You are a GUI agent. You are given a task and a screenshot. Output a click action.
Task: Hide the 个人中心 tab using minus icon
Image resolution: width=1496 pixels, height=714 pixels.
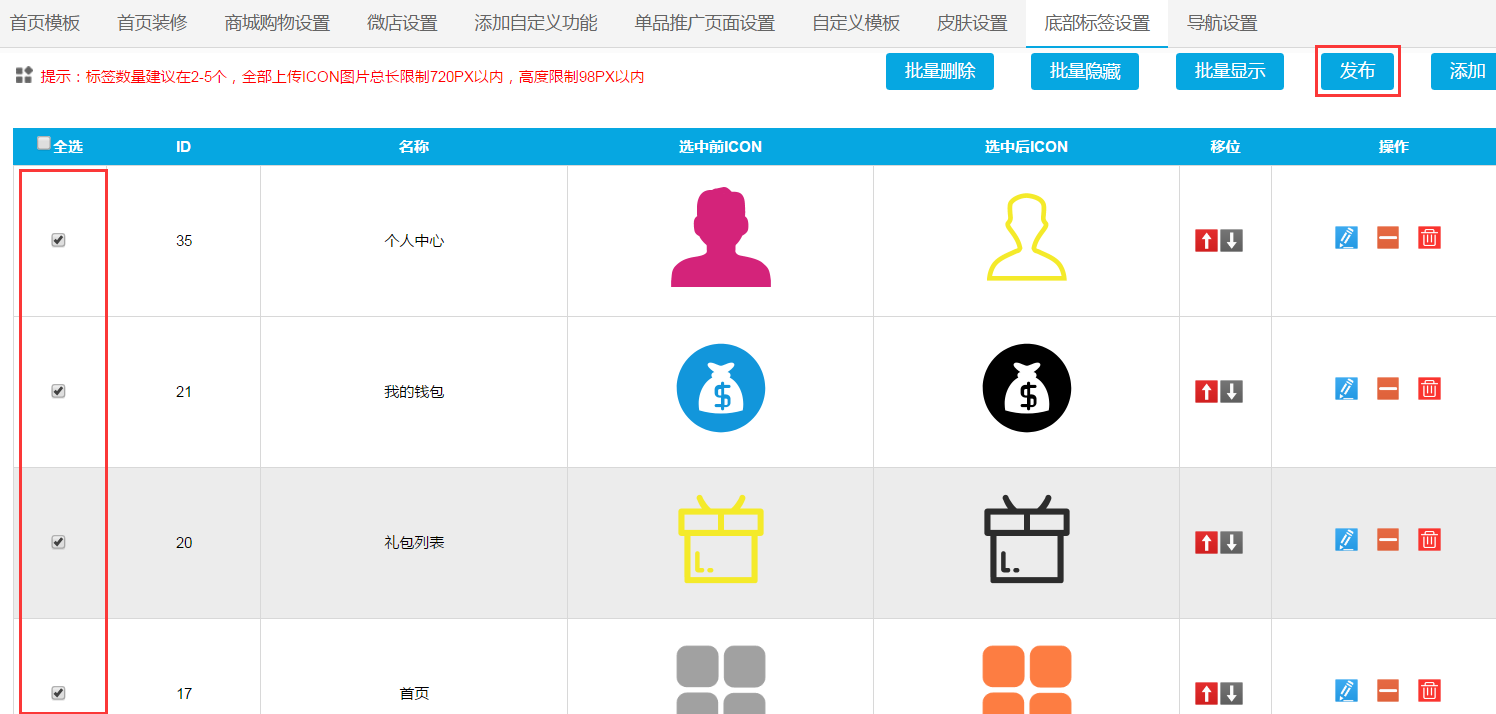1388,238
